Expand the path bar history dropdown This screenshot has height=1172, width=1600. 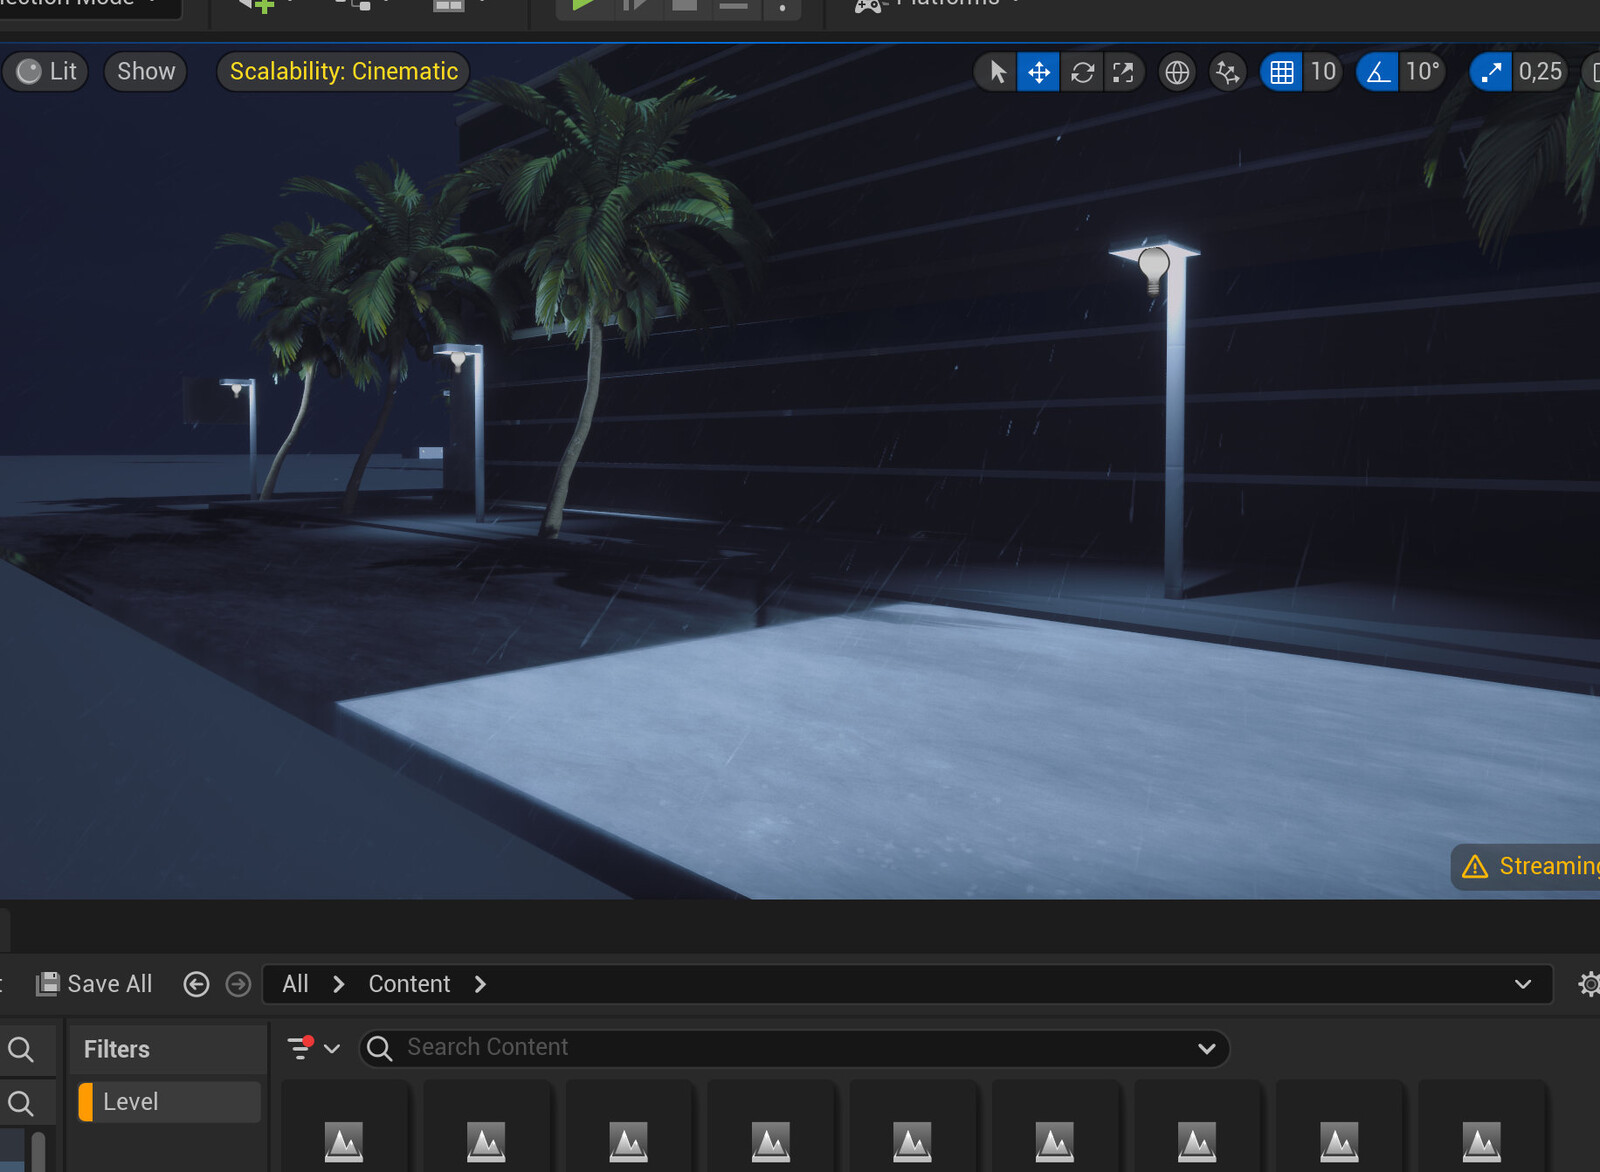[1522, 984]
